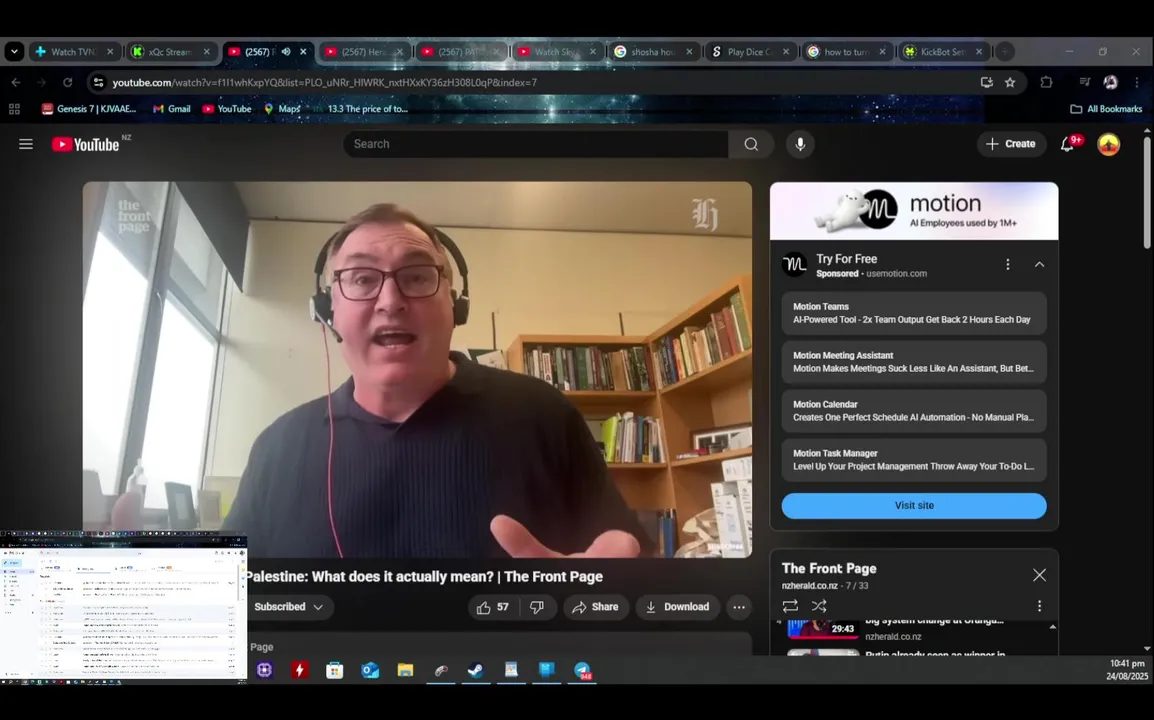Go to YouTube home via logo
Viewport: 1154px width, 720px height.
86,144
